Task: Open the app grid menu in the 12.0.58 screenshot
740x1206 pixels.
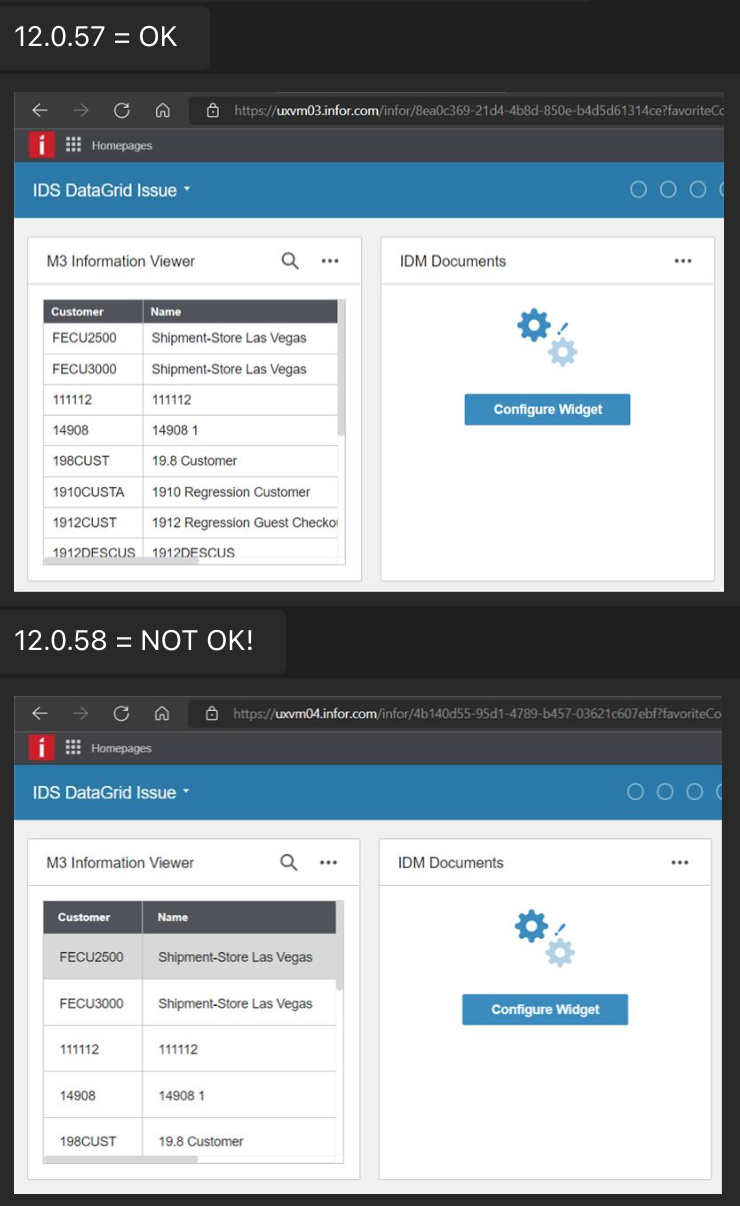Action: [72, 747]
